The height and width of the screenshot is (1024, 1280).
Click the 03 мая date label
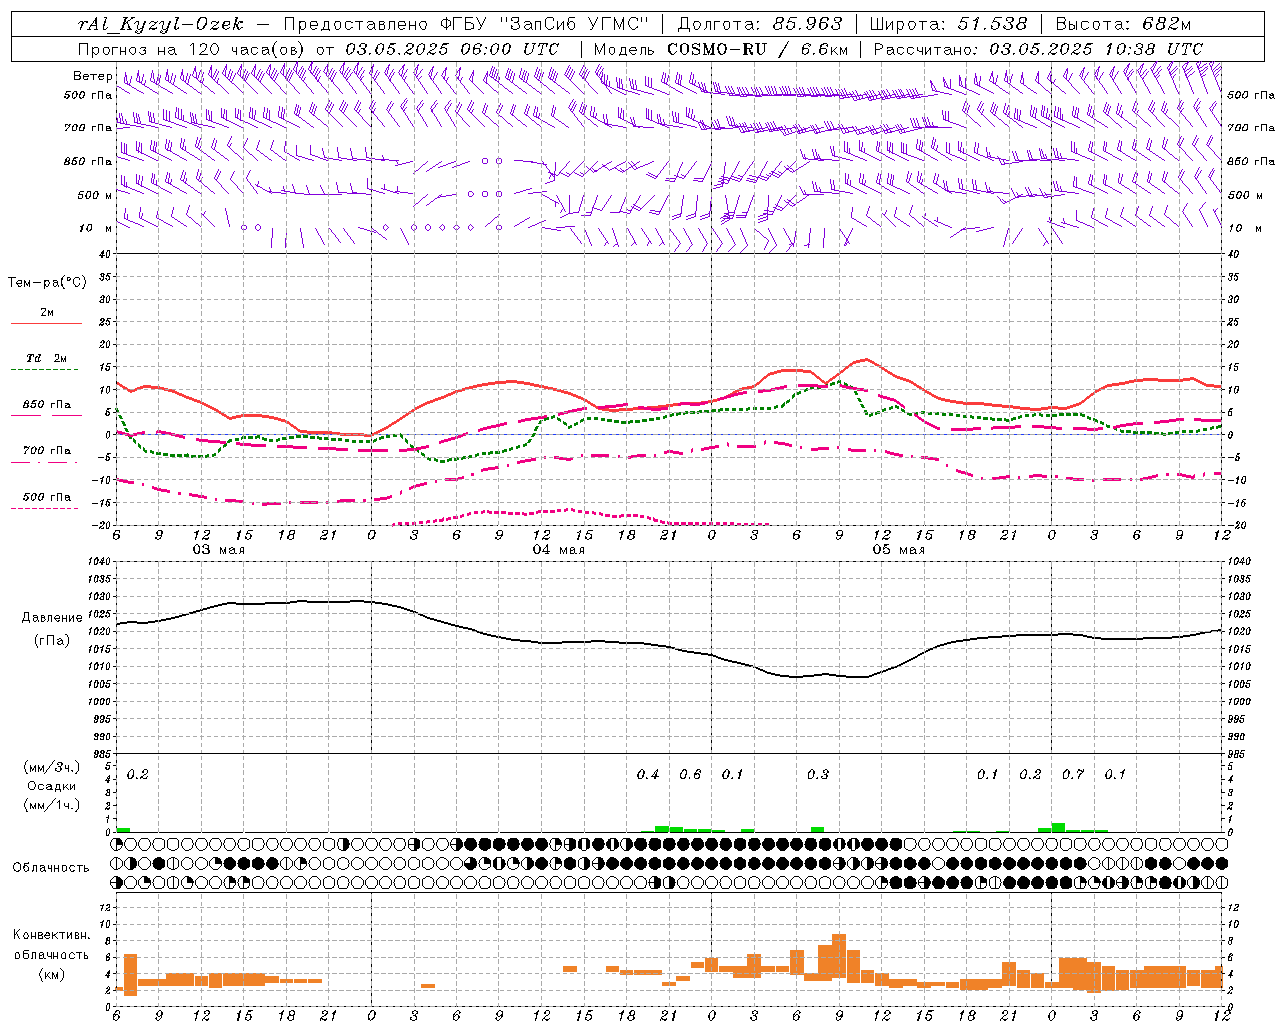(x=219, y=550)
